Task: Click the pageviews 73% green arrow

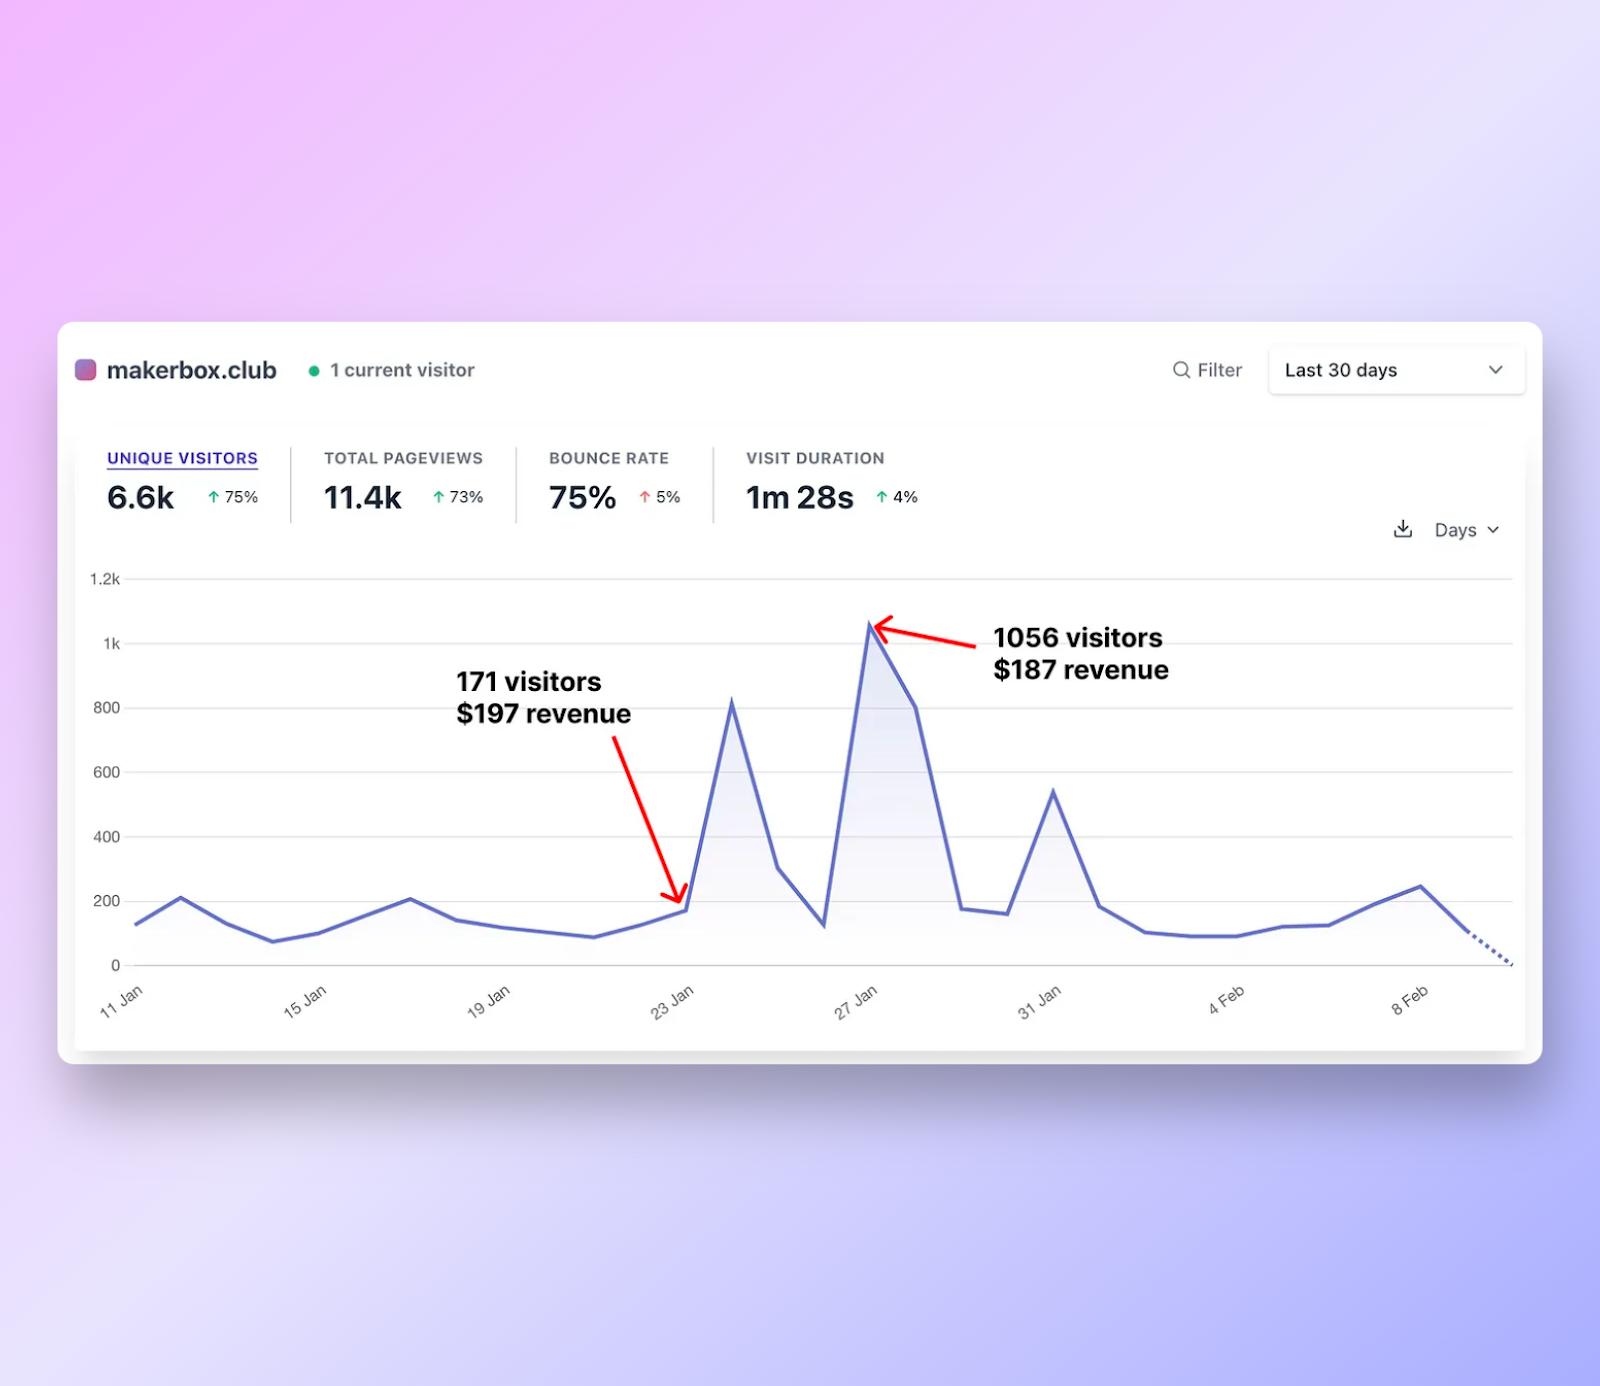Action: click(438, 497)
